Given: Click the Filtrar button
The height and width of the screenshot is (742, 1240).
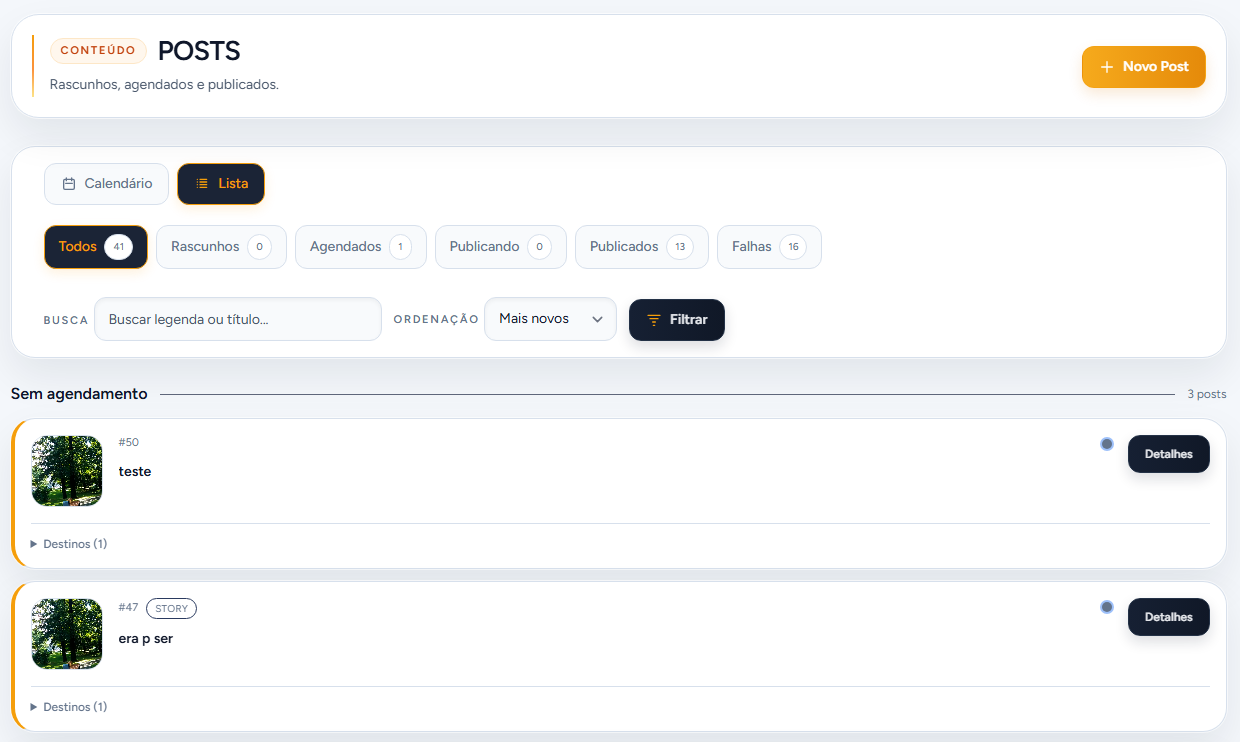Looking at the screenshot, I should tap(677, 320).
